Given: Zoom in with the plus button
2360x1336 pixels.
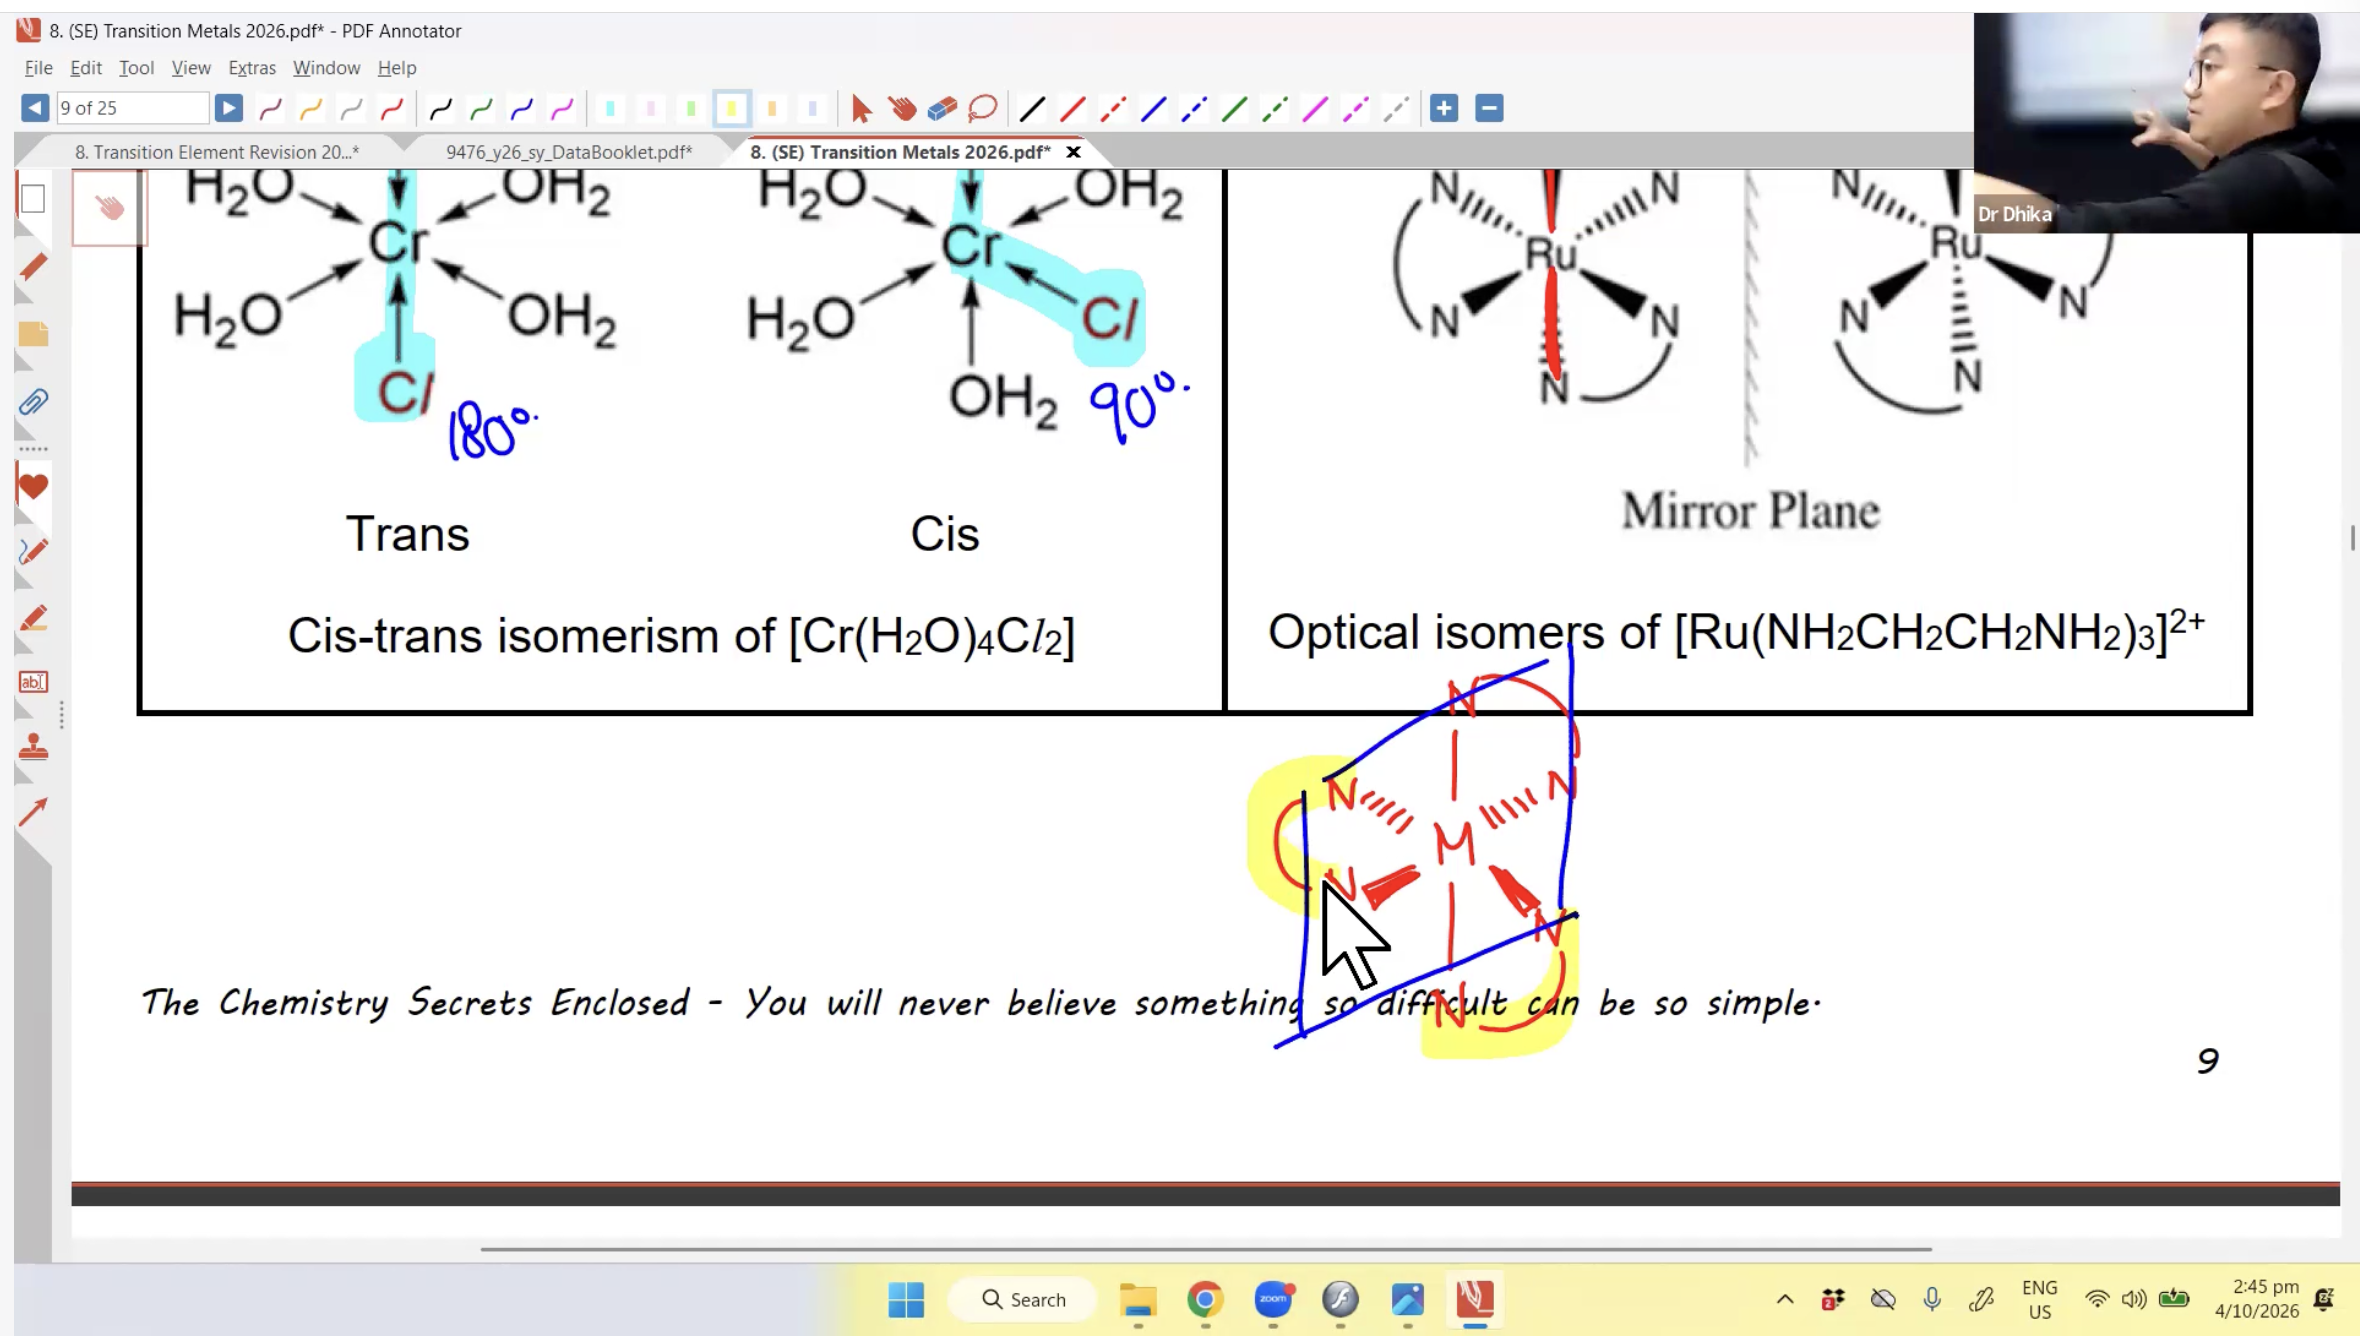Looking at the screenshot, I should click(1444, 108).
